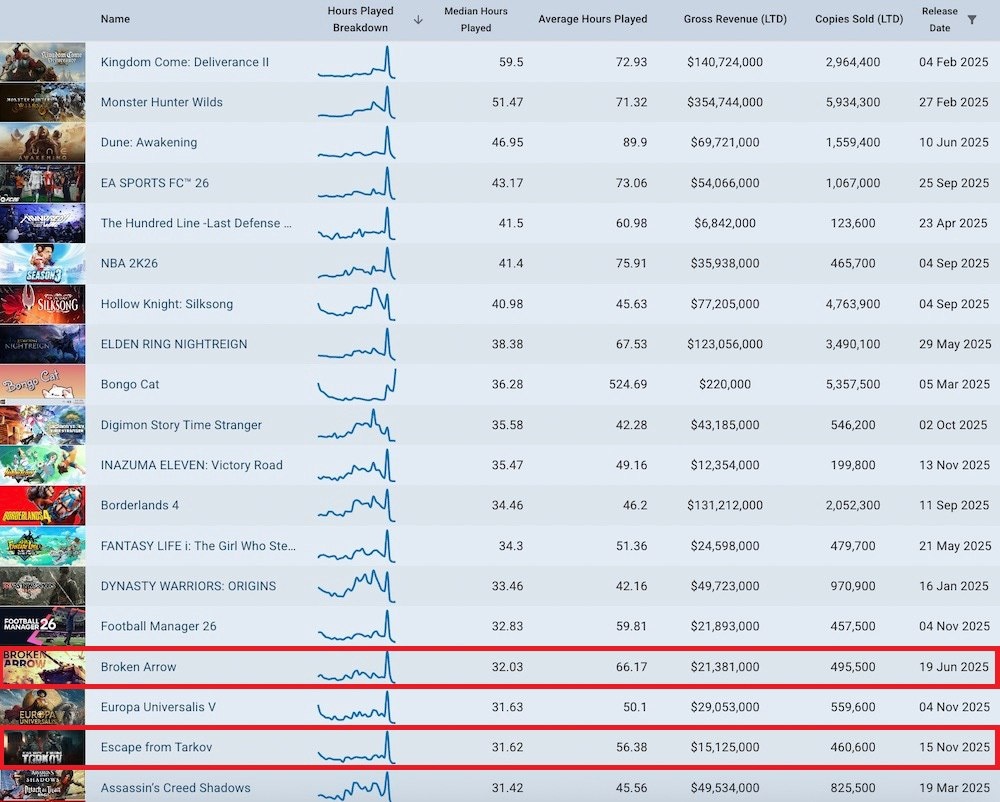The width and height of the screenshot is (1000, 802).
Task: Open Bongo Cat title link
Action: click(x=130, y=384)
